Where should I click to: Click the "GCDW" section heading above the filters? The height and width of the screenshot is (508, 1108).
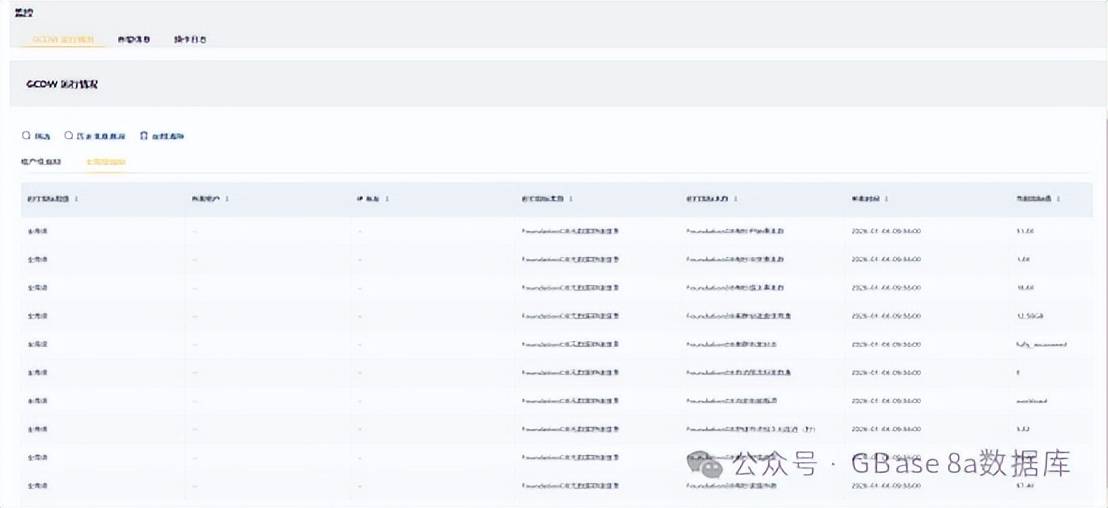point(62,84)
